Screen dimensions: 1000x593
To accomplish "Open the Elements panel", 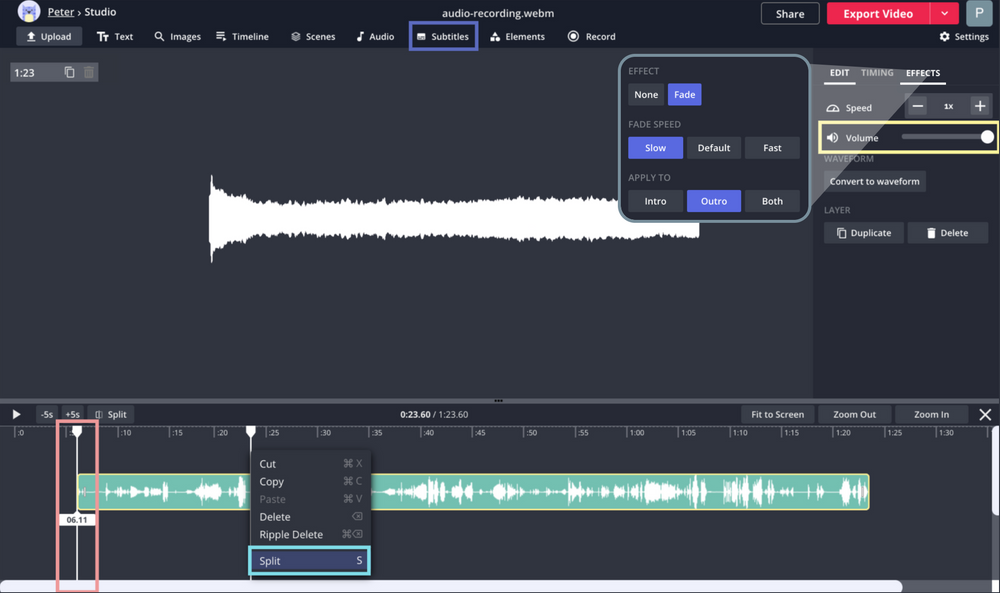I will (x=518, y=36).
